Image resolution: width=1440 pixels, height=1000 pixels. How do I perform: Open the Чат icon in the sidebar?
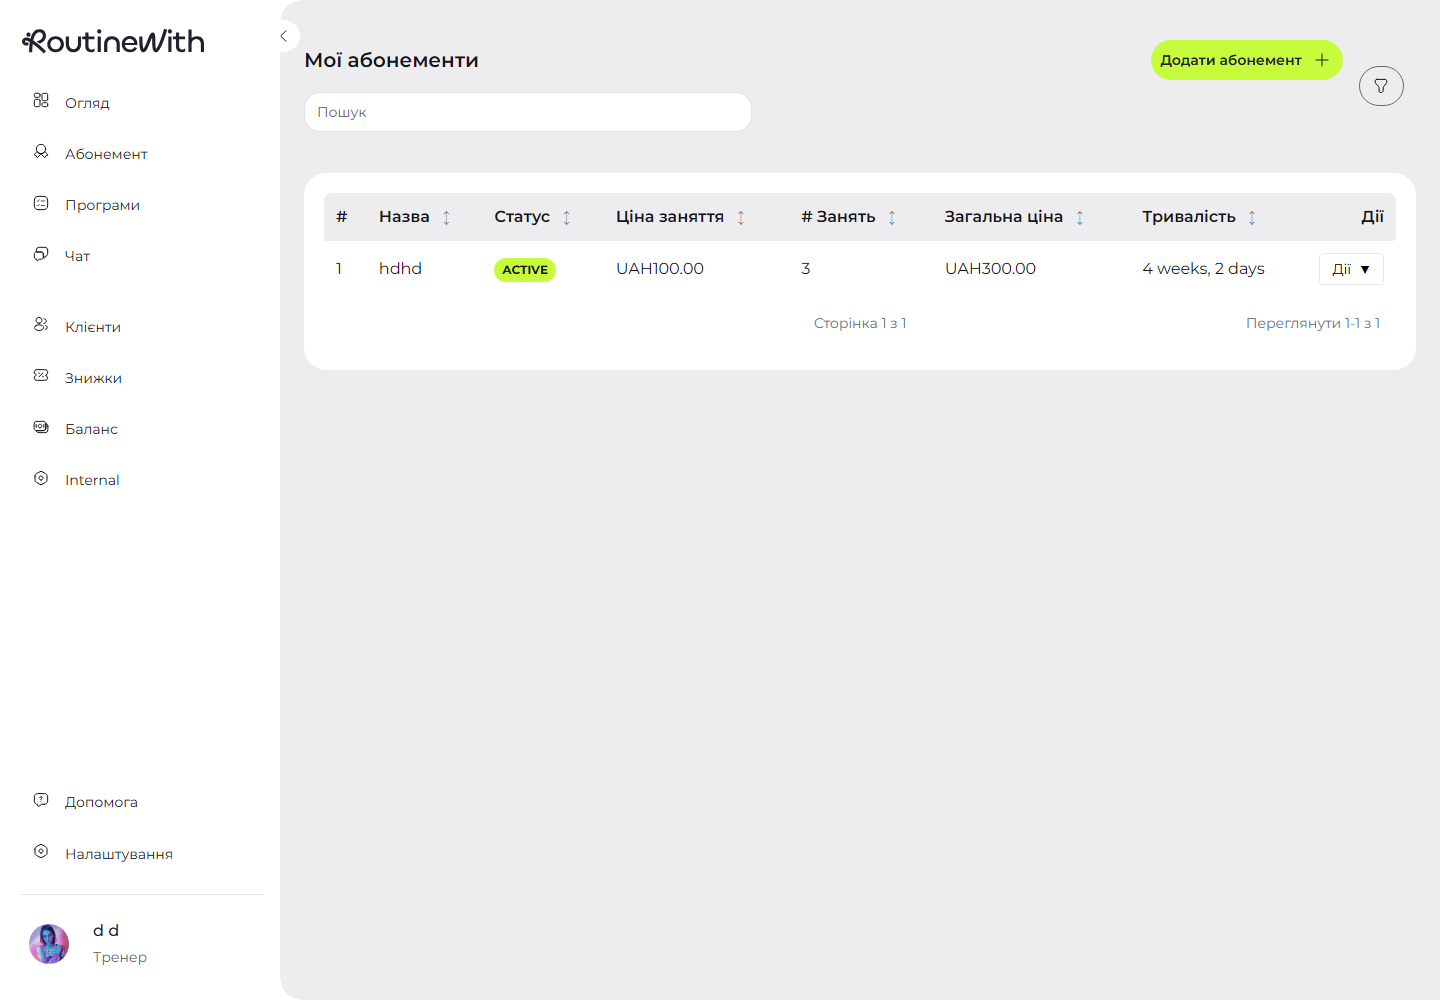coord(41,253)
